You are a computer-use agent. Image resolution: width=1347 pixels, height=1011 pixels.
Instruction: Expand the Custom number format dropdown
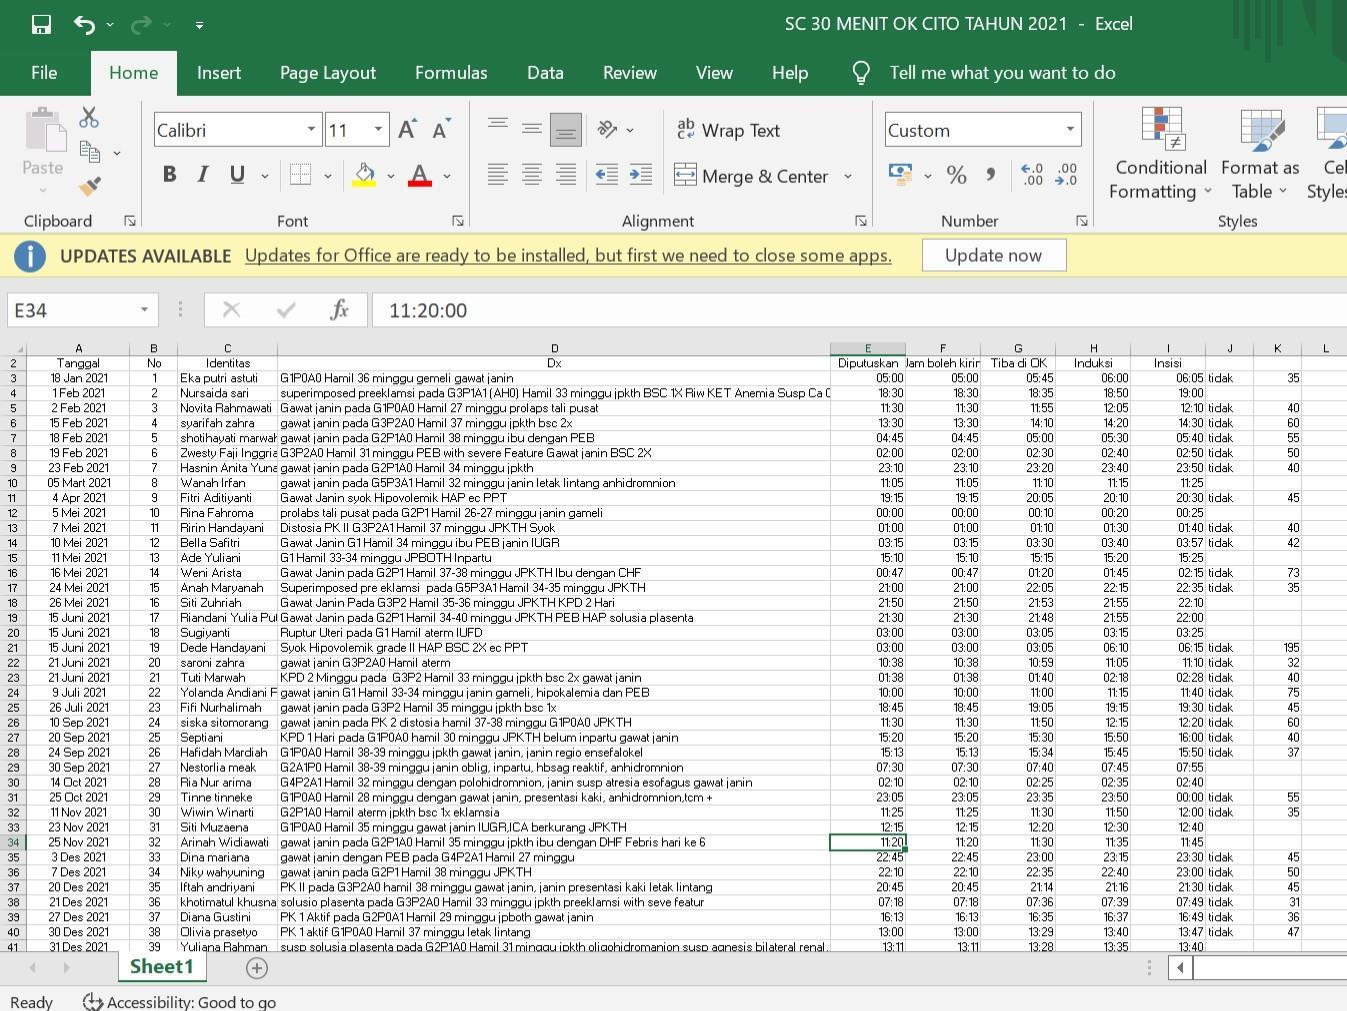(x=1070, y=130)
